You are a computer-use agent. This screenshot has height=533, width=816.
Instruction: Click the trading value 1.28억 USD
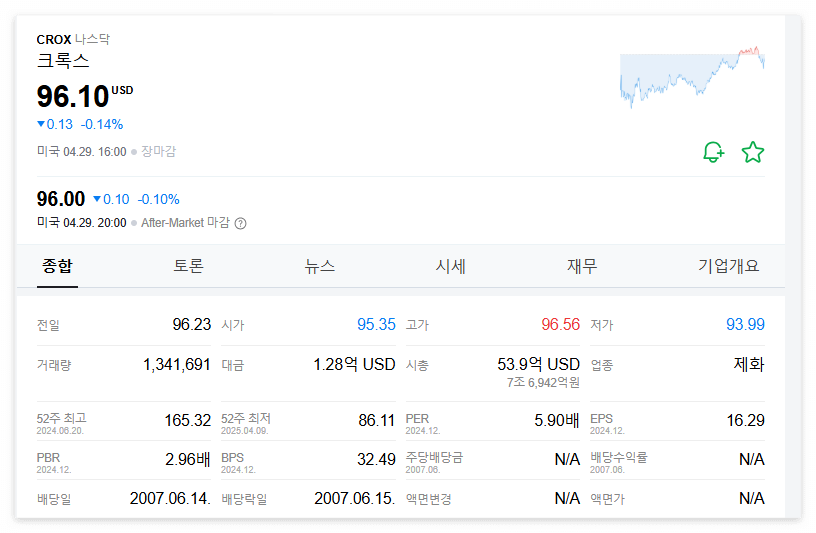(354, 364)
